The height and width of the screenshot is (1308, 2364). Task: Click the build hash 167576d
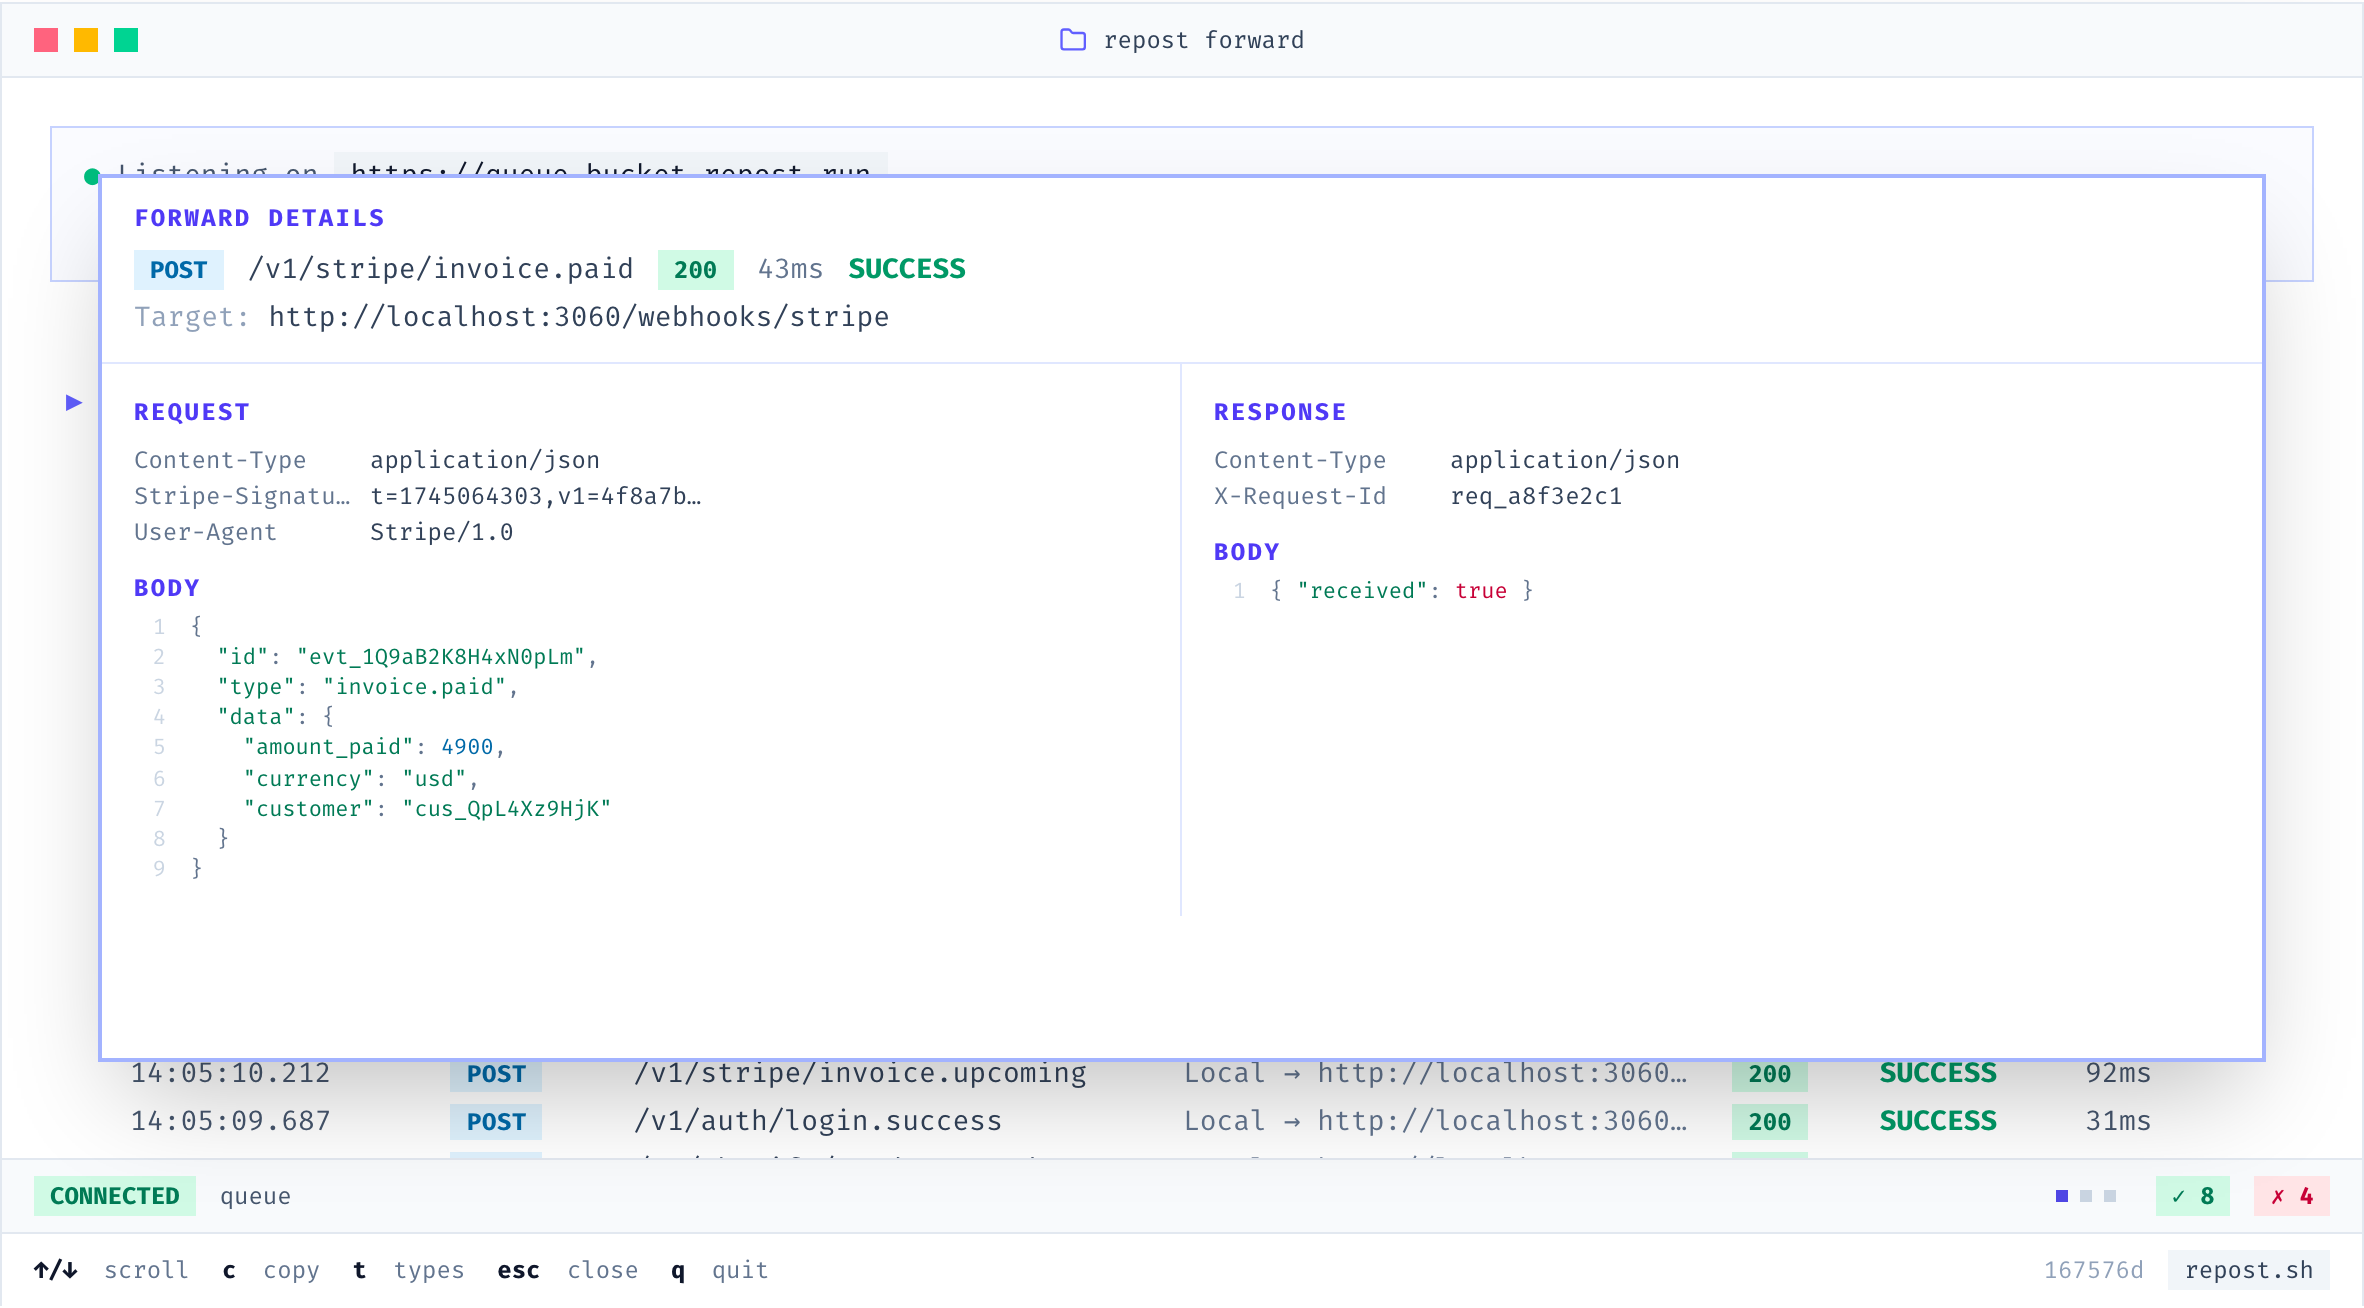(x=2093, y=1270)
